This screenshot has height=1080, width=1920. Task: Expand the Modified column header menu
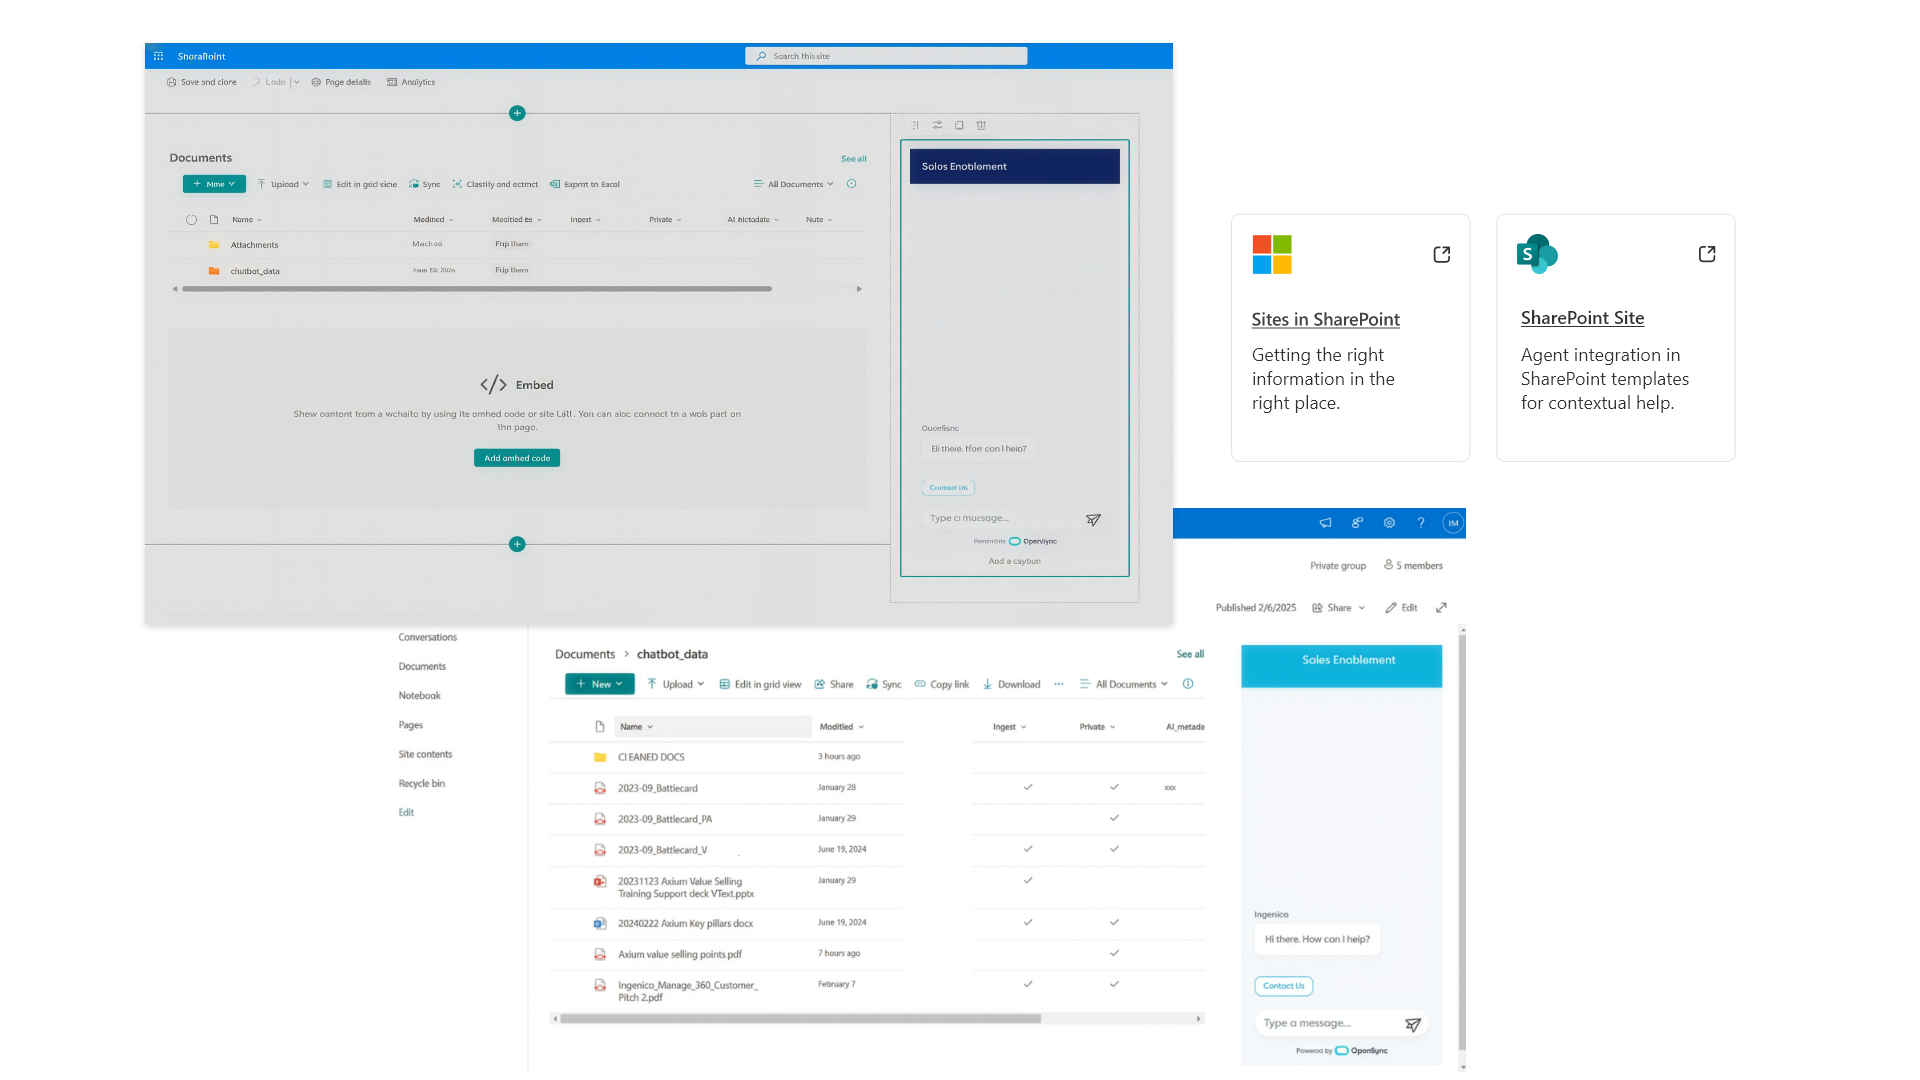(x=842, y=727)
